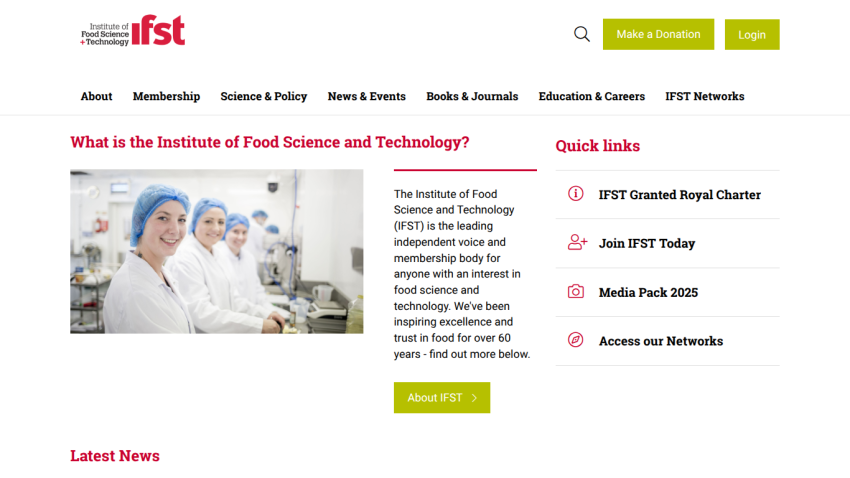
Task: Open the Media Pack 2025 link
Action: [x=648, y=292]
